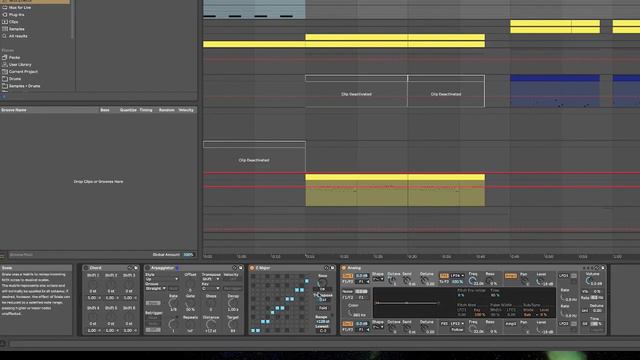Open User Library place
This screenshot has height=360, width=640.
pyautogui.click(x=20, y=64)
